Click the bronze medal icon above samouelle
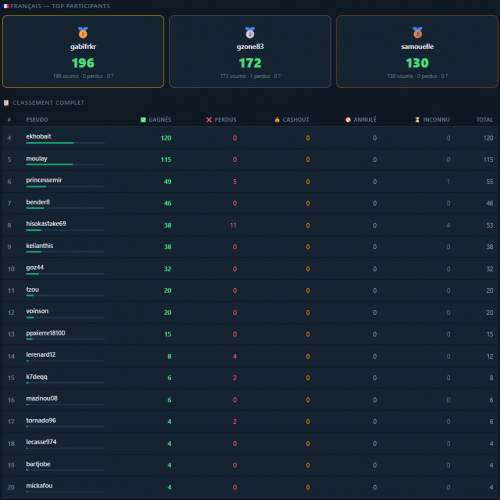Image resolution: width=500 pixels, height=500 pixels. click(x=417, y=33)
